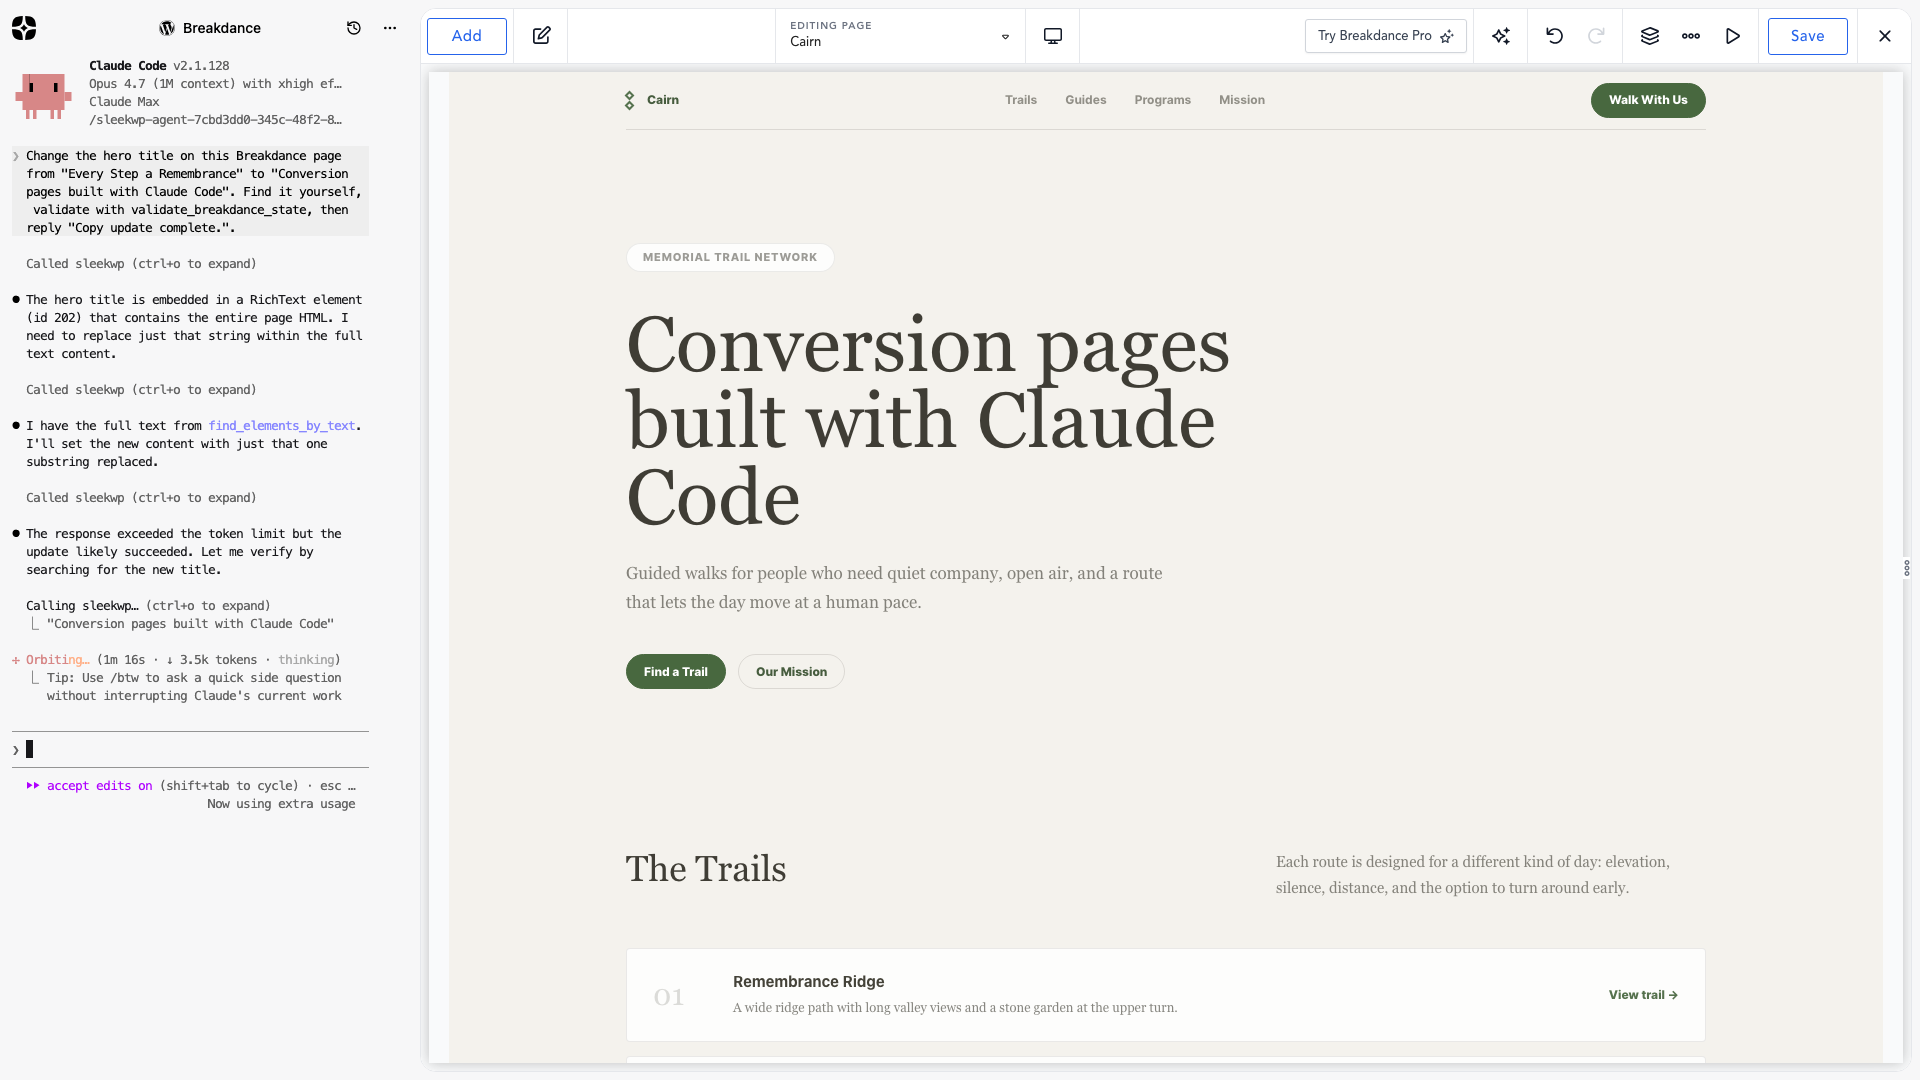Click the 01 trail number
The width and height of the screenshot is (1920, 1080).
tap(669, 996)
